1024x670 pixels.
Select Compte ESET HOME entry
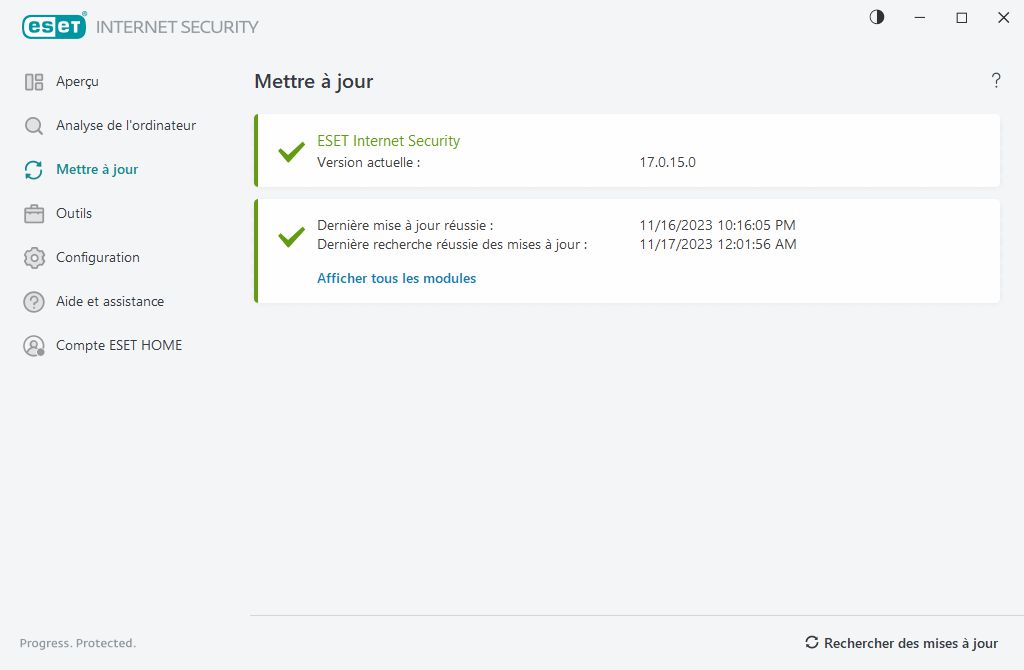click(x=119, y=346)
